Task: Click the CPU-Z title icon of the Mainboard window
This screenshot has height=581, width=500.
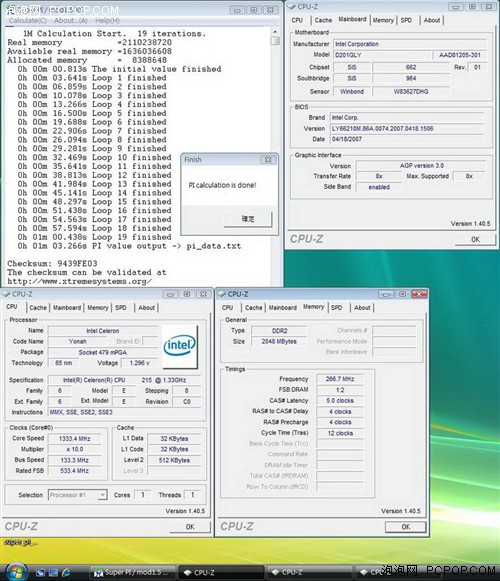Action: tap(292, 6)
